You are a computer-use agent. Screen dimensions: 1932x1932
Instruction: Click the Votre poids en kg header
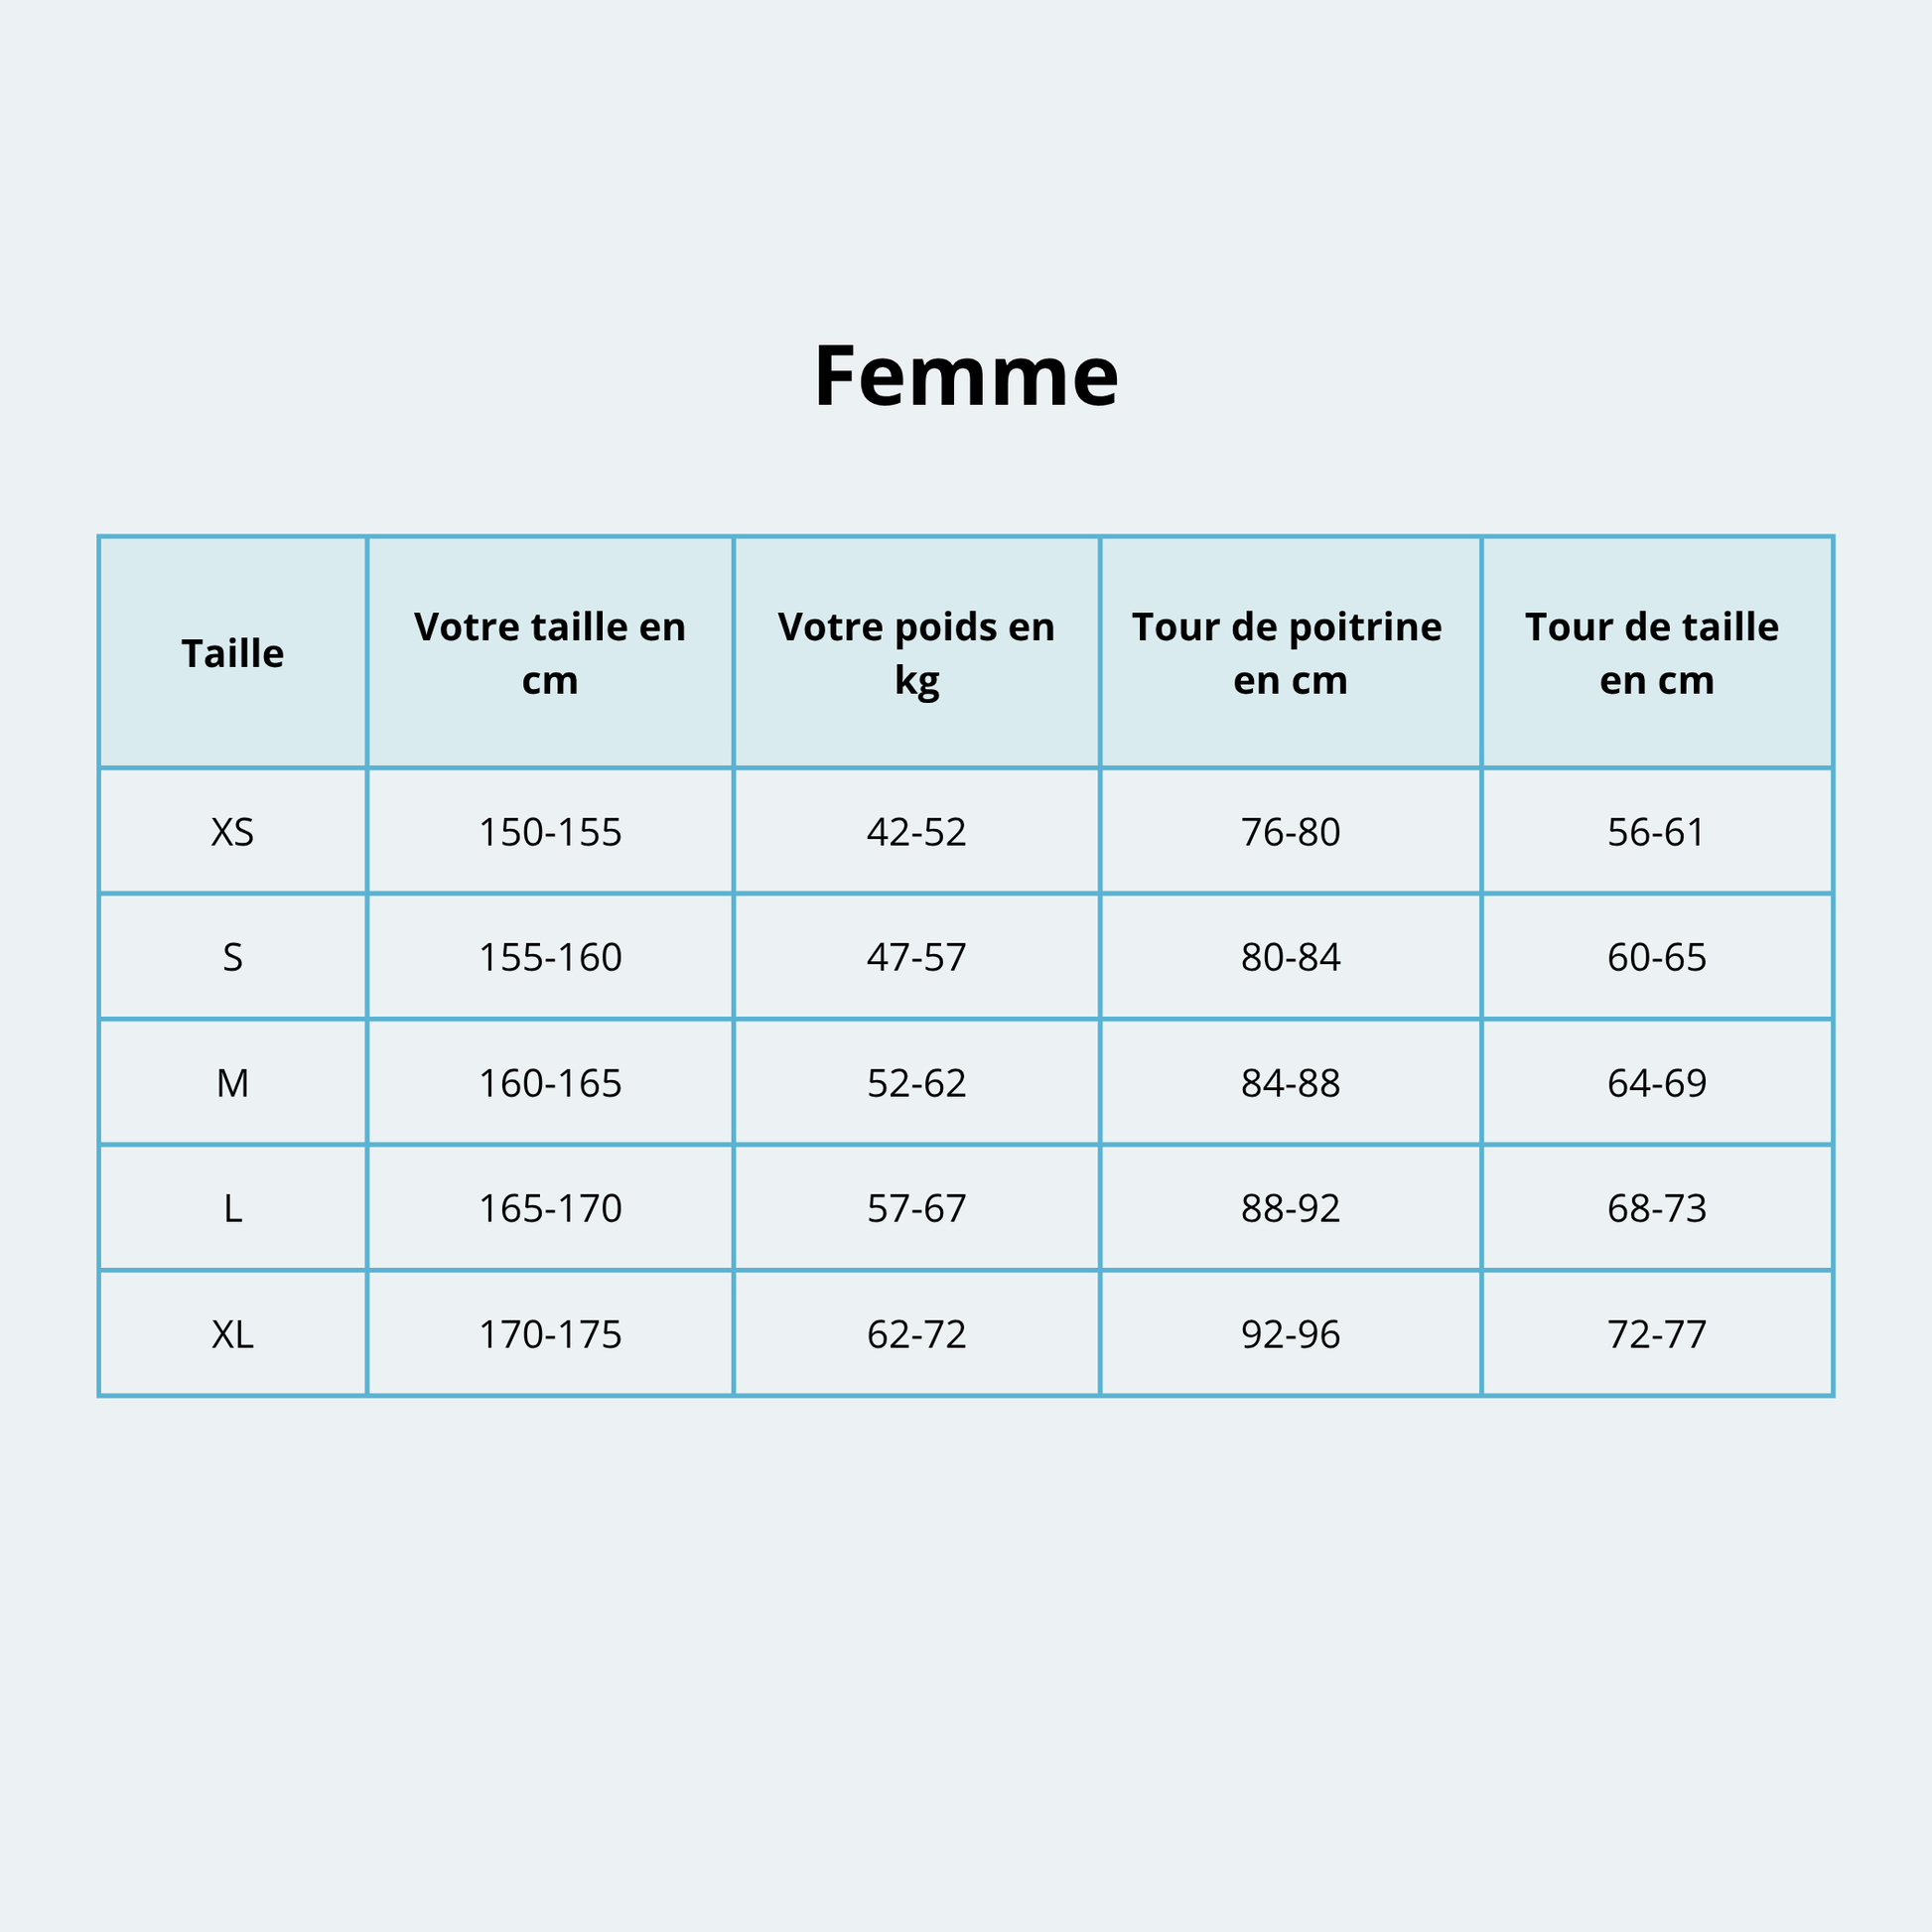coord(916,653)
